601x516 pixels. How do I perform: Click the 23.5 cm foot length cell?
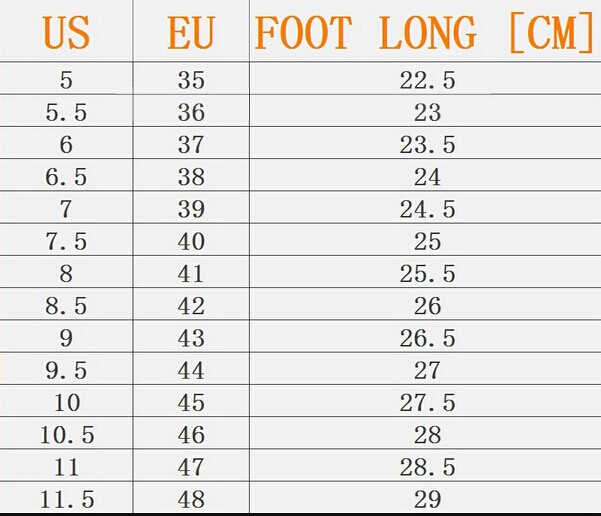point(427,145)
